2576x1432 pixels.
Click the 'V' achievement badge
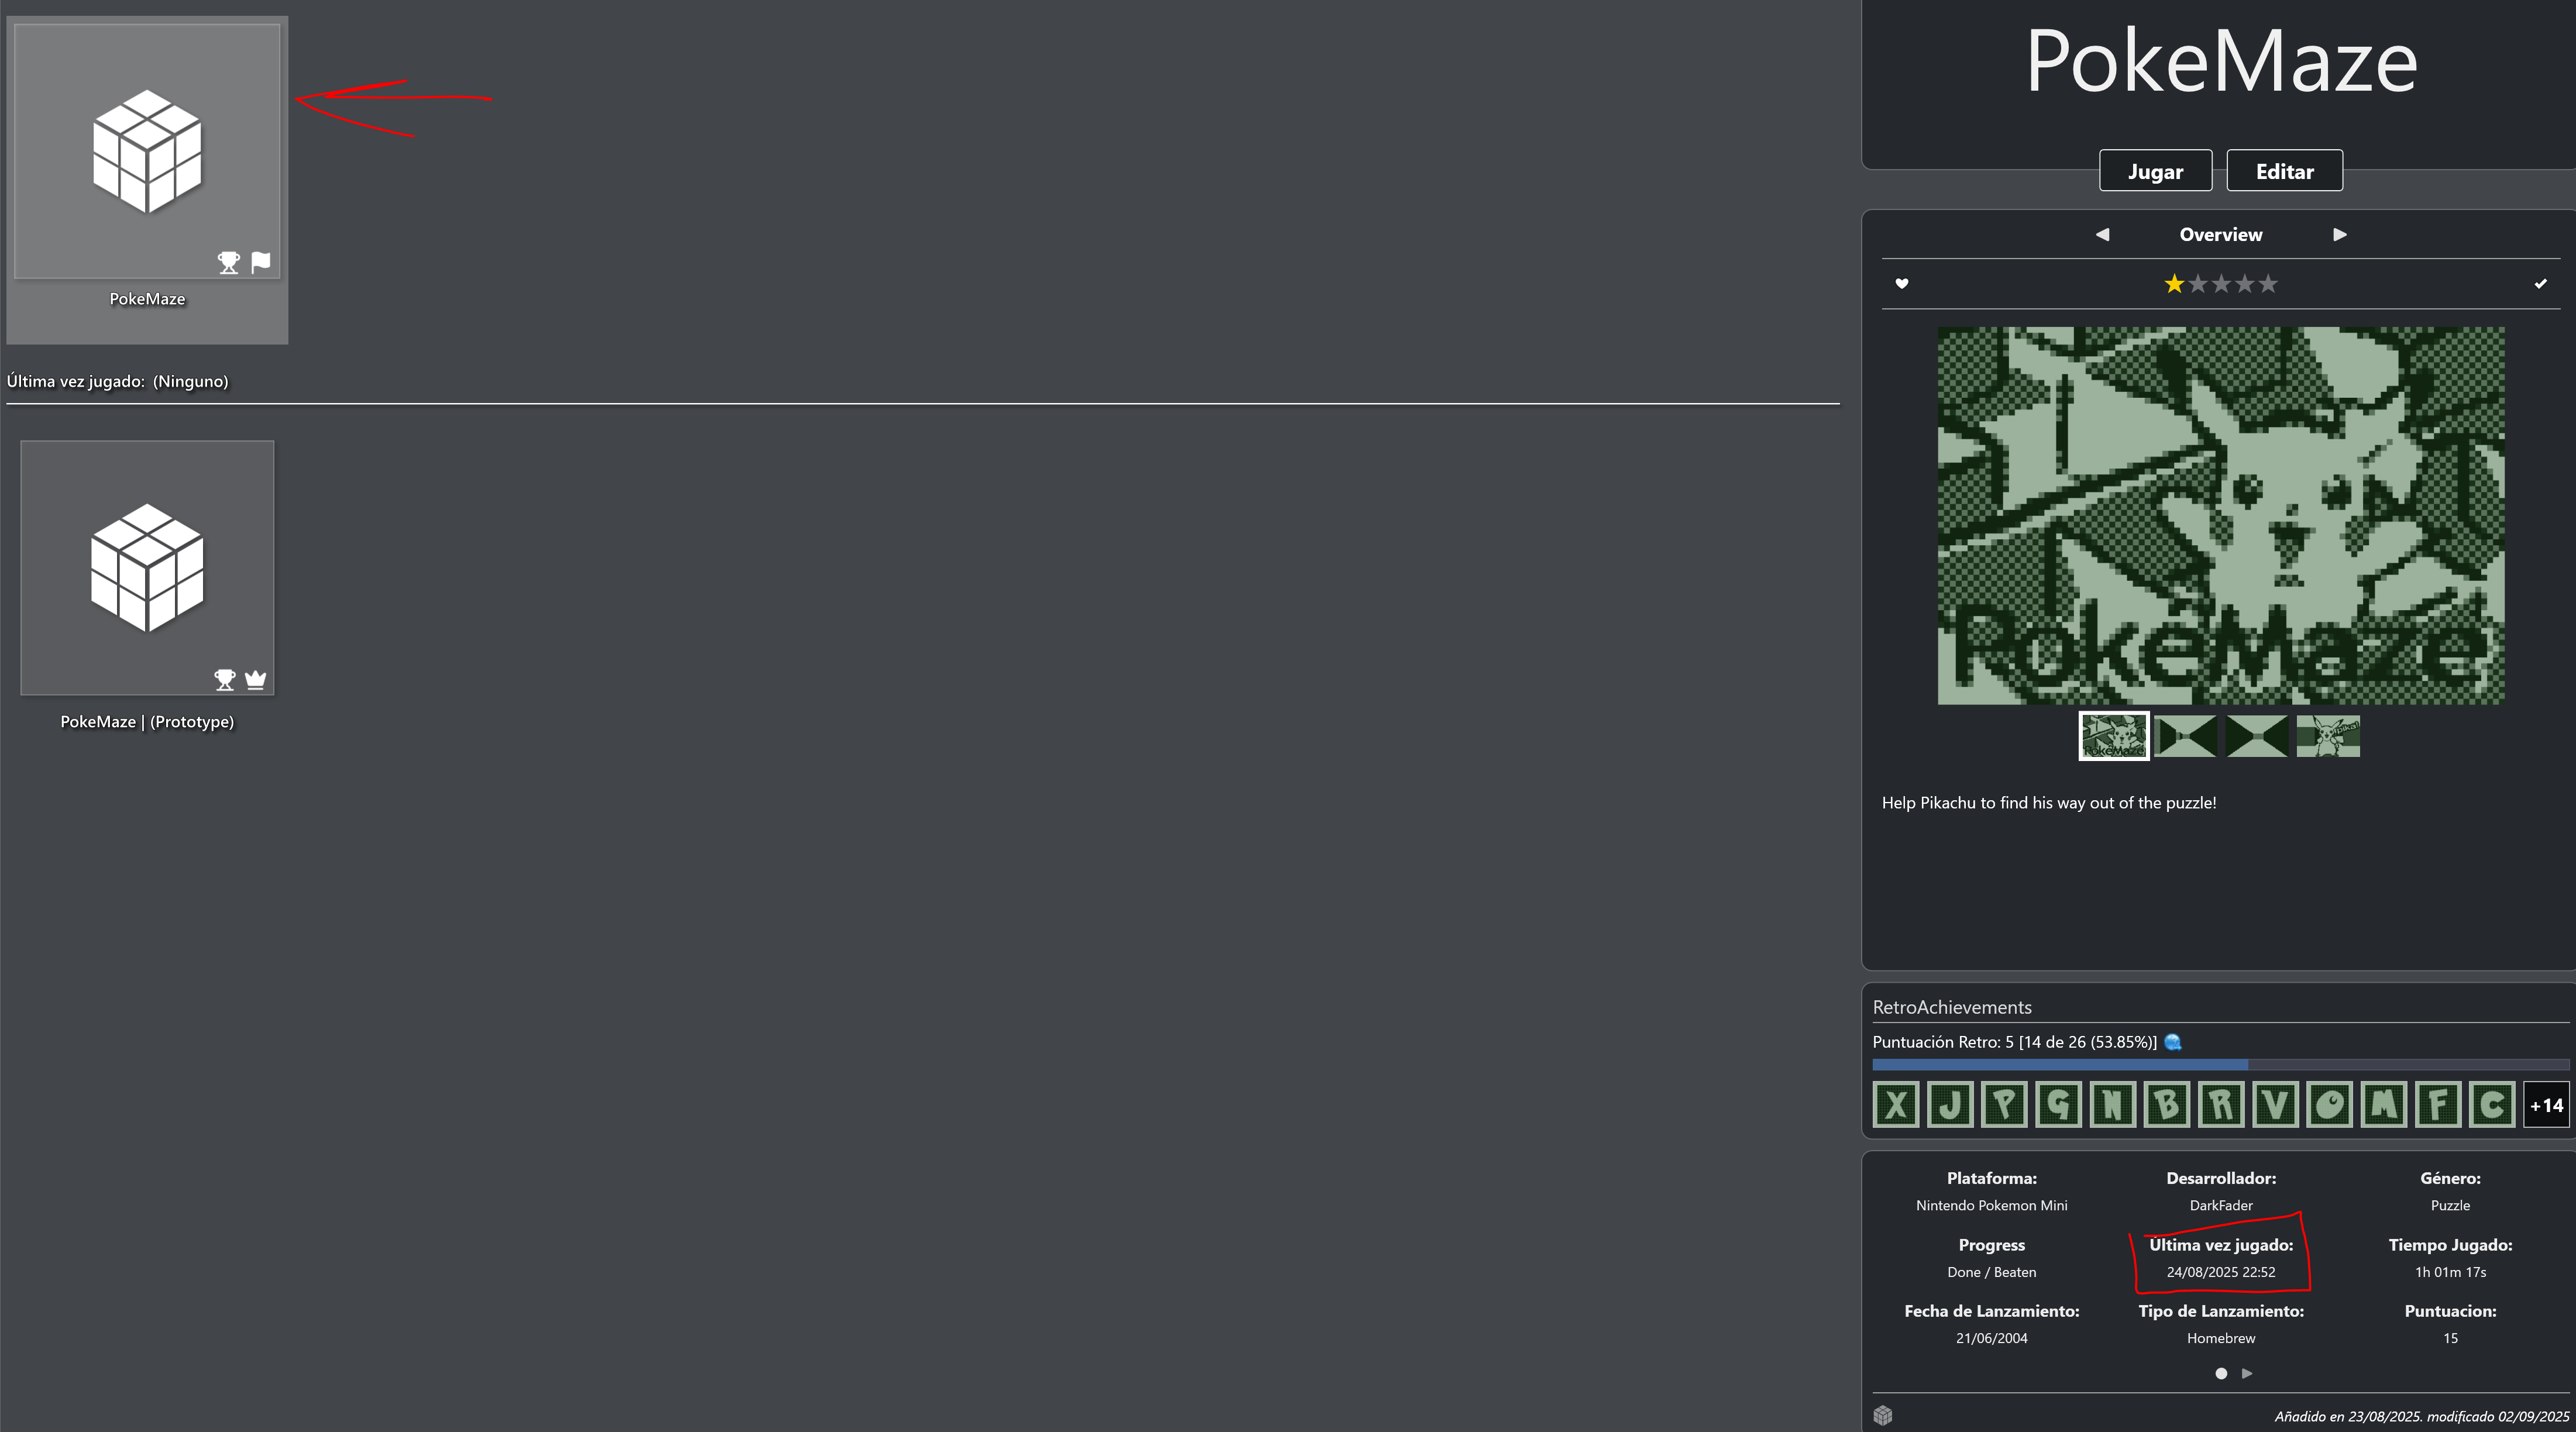tap(2275, 1105)
